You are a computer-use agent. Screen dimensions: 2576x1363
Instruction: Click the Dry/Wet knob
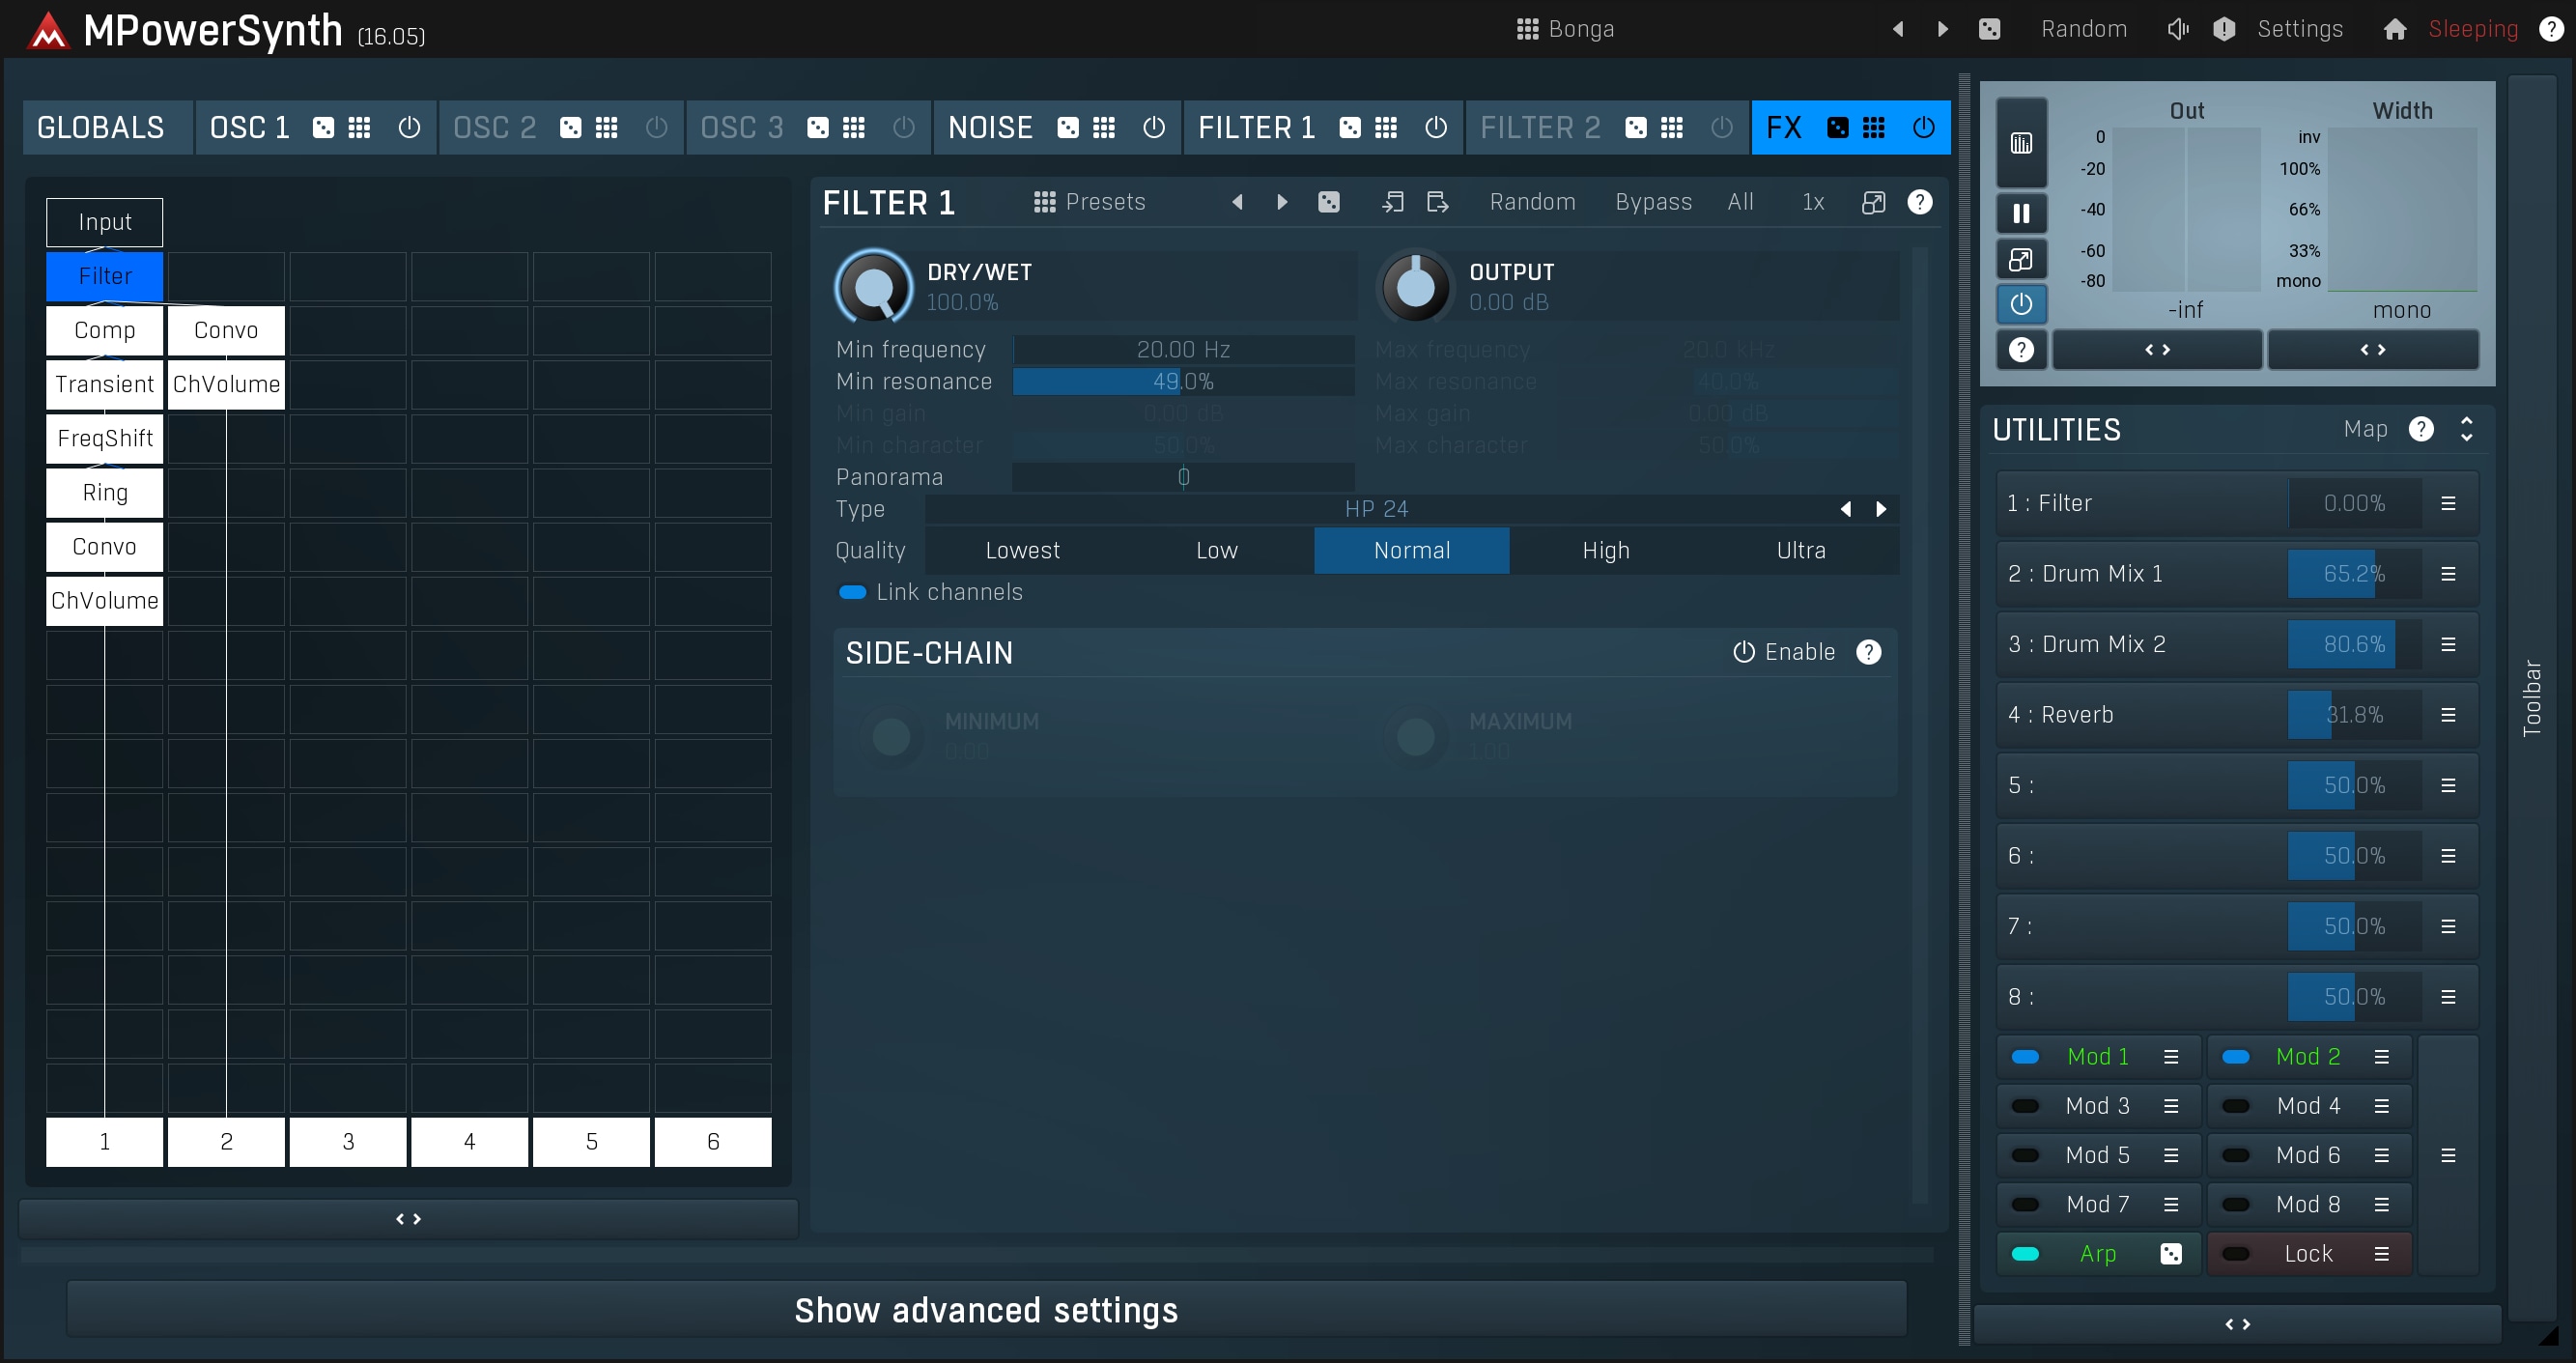point(874,287)
